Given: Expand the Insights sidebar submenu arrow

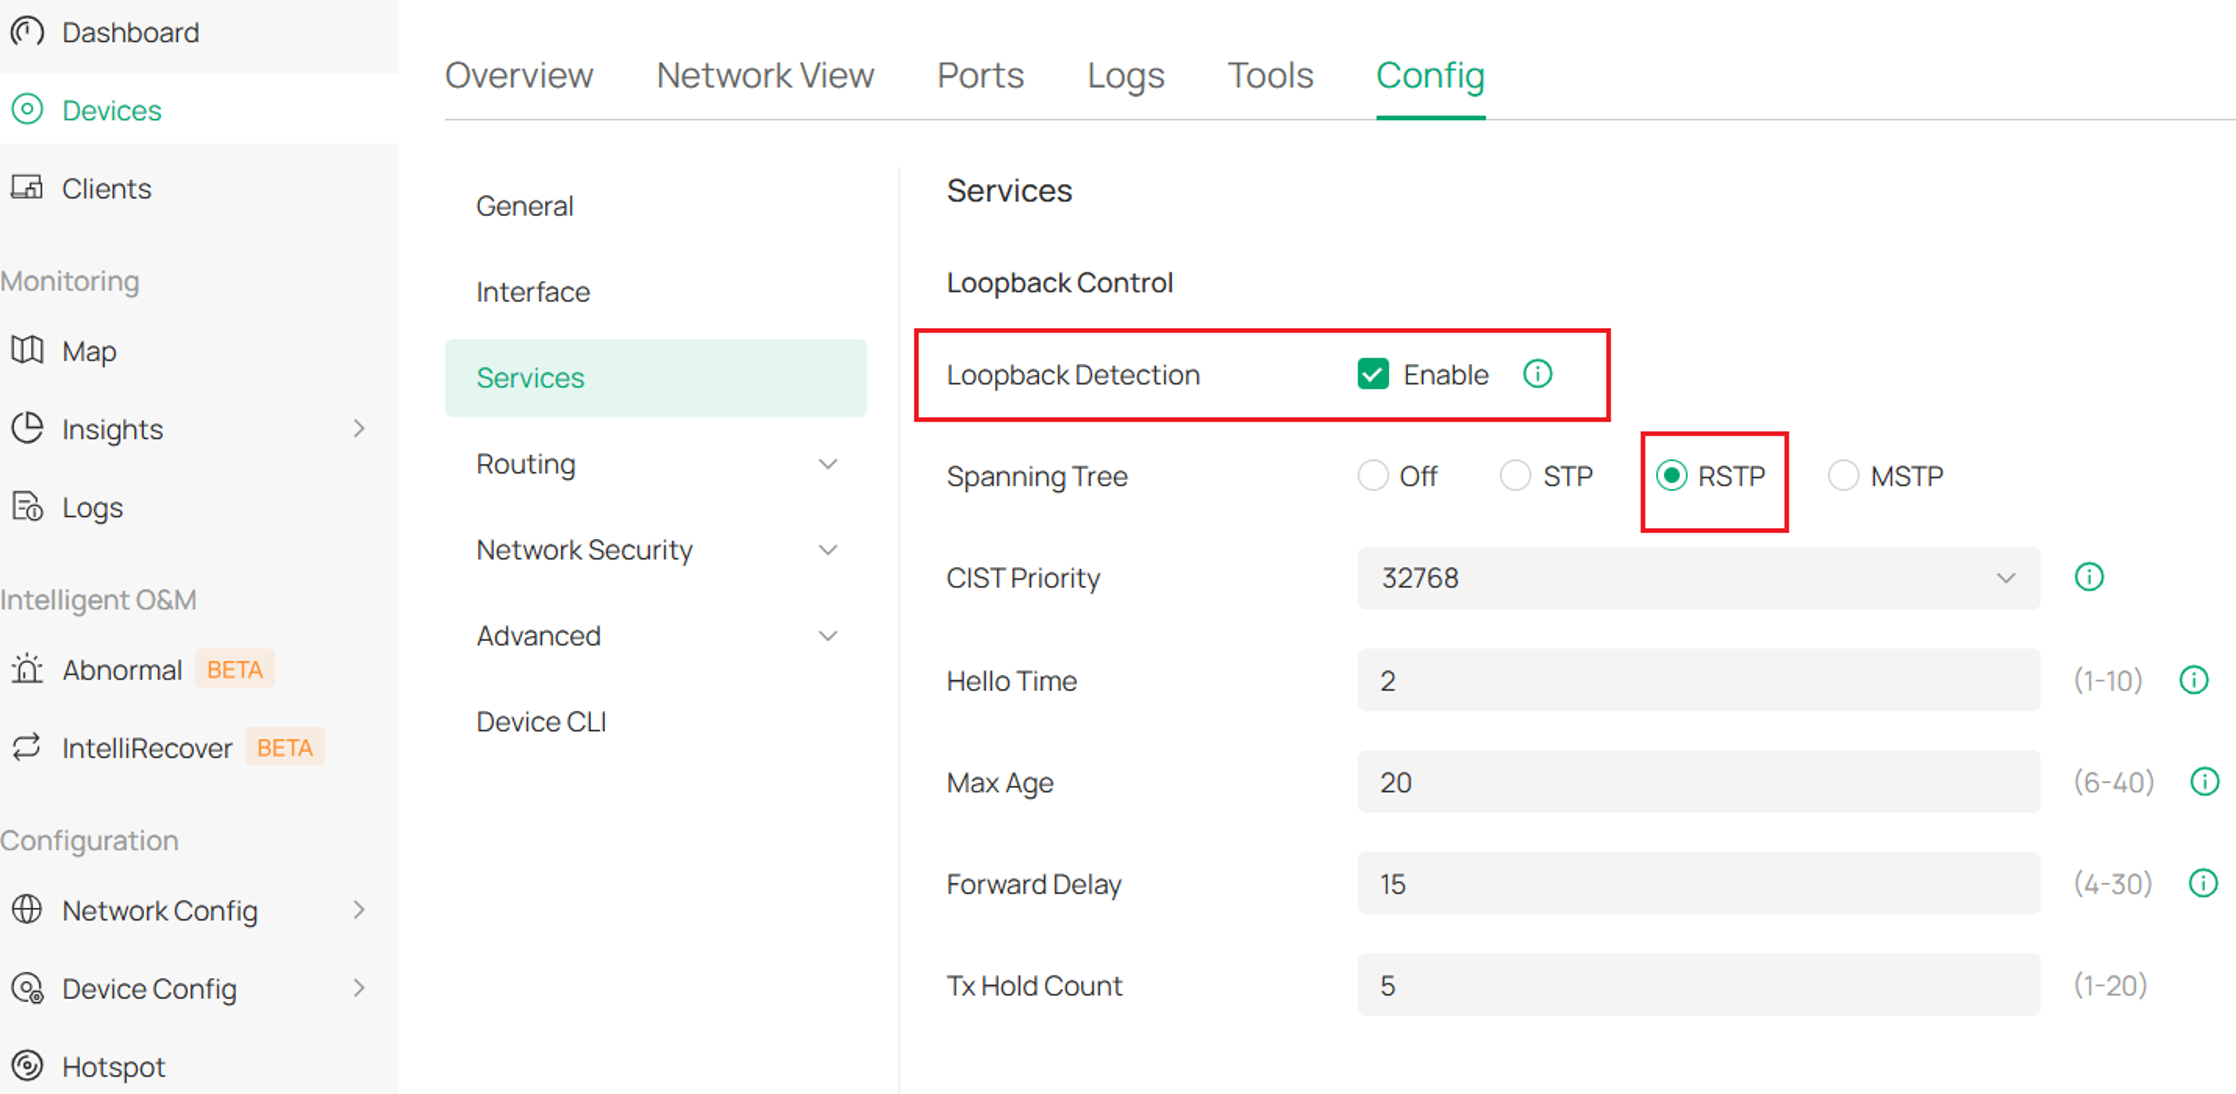Looking at the screenshot, I should (359, 428).
